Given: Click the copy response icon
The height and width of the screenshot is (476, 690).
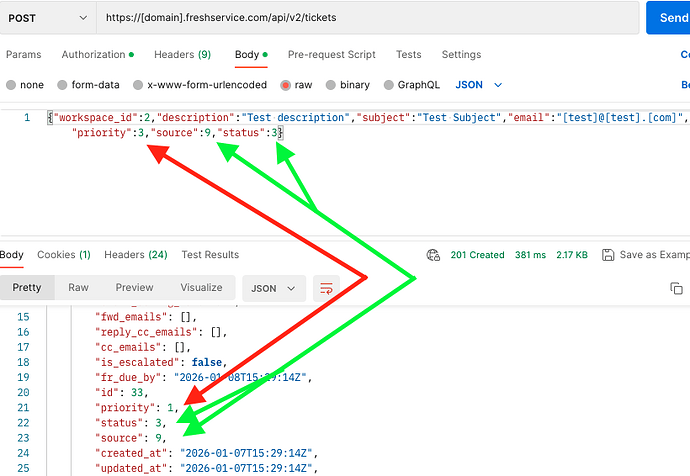Looking at the screenshot, I should tap(676, 288).
